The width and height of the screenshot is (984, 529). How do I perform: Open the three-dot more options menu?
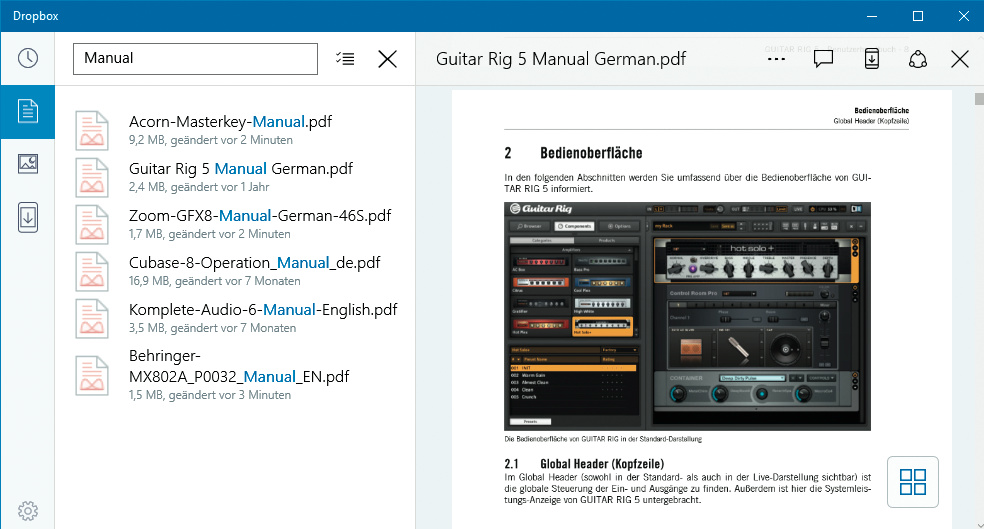click(x=776, y=59)
